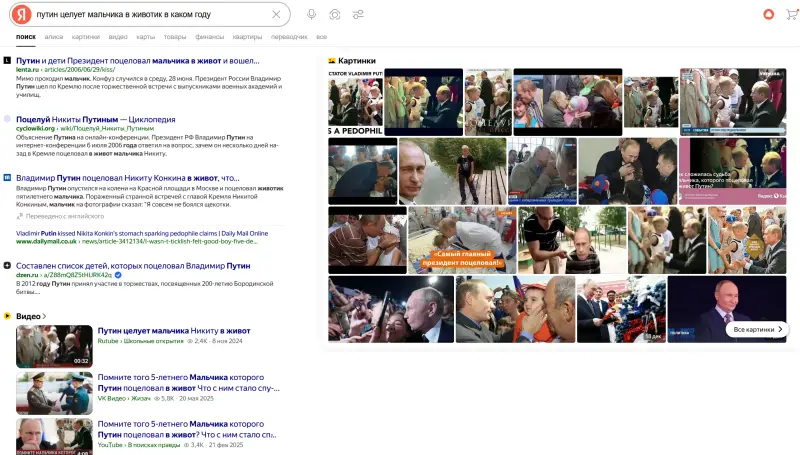Switch to the 'видео' tab
The width and height of the screenshot is (800, 455).
pos(118,37)
